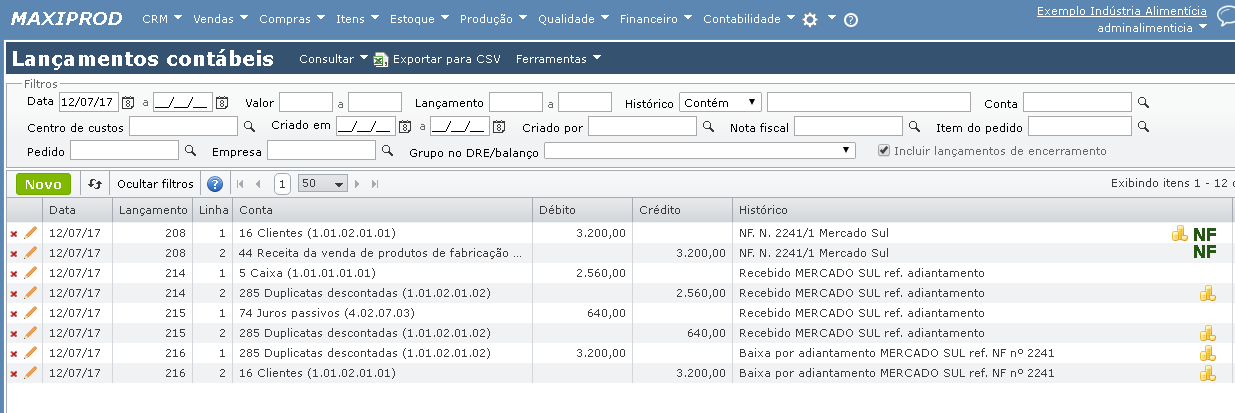Sort by the Conta column header
This screenshot has height=413, width=1235.
point(382,210)
